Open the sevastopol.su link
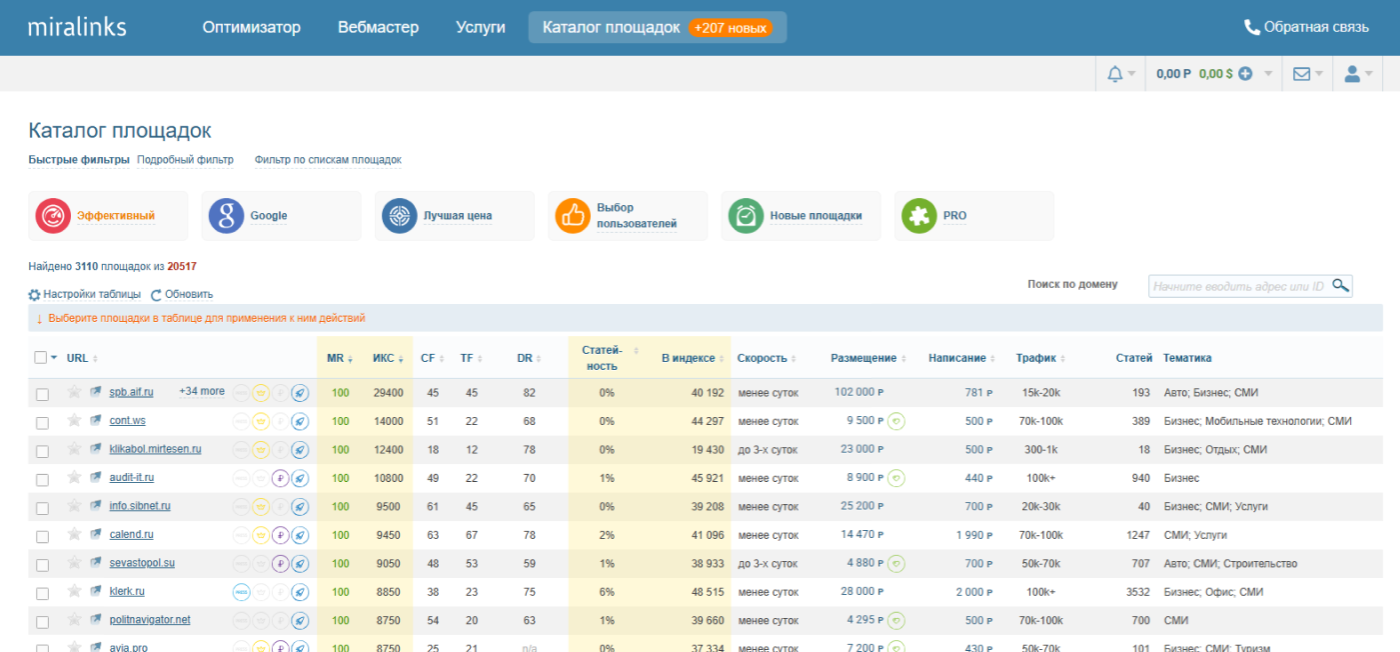The width and height of the screenshot is (1400, 652). pyautogui.click(x=142, y=563)
